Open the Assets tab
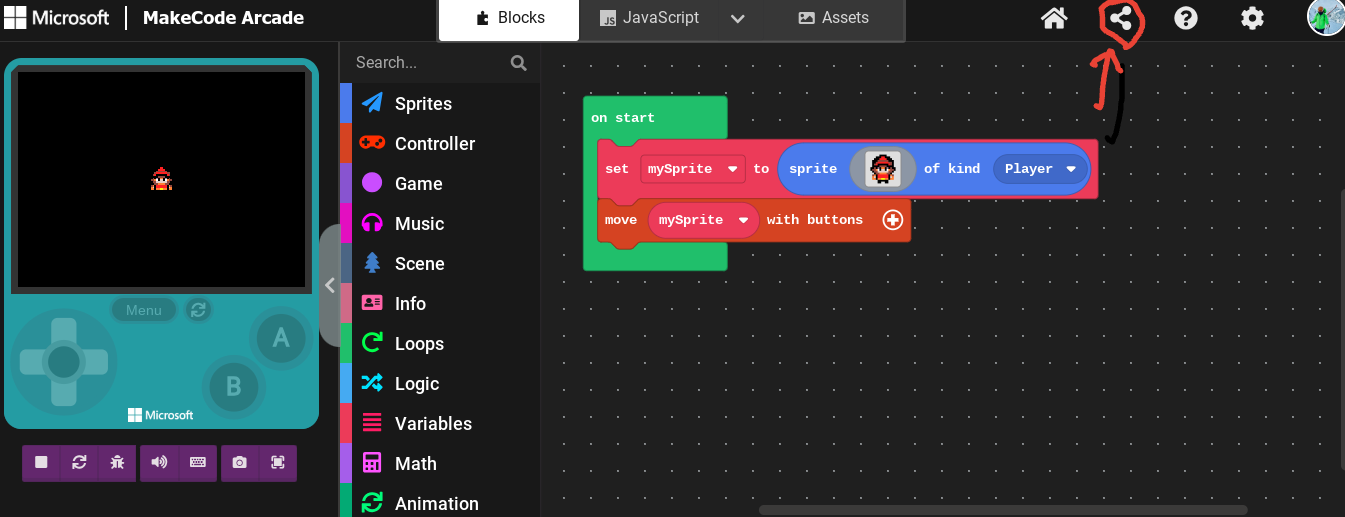 [833, 18]
